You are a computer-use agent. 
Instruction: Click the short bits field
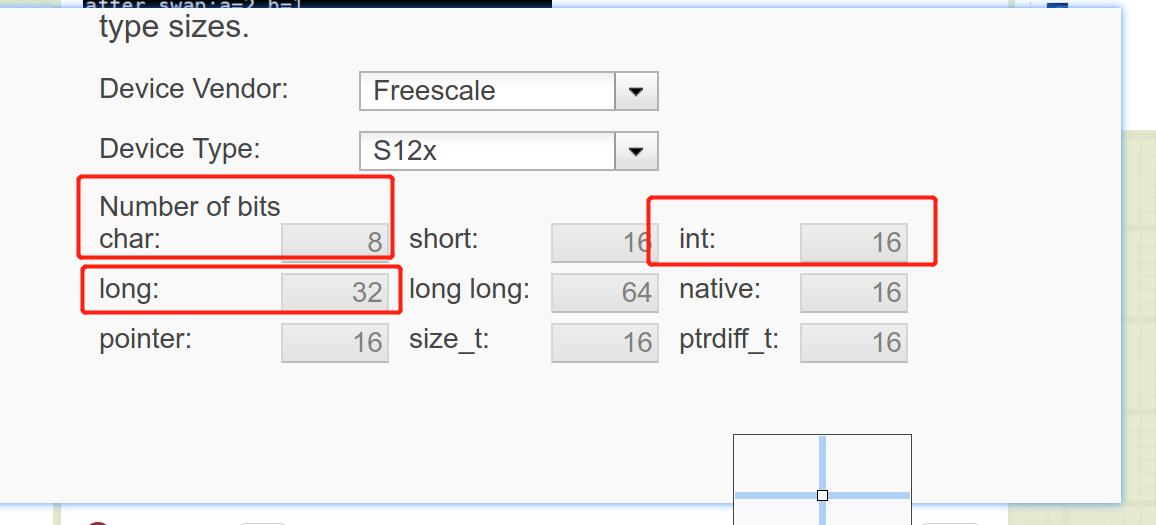pyautogui.click(x=604, y=242)
